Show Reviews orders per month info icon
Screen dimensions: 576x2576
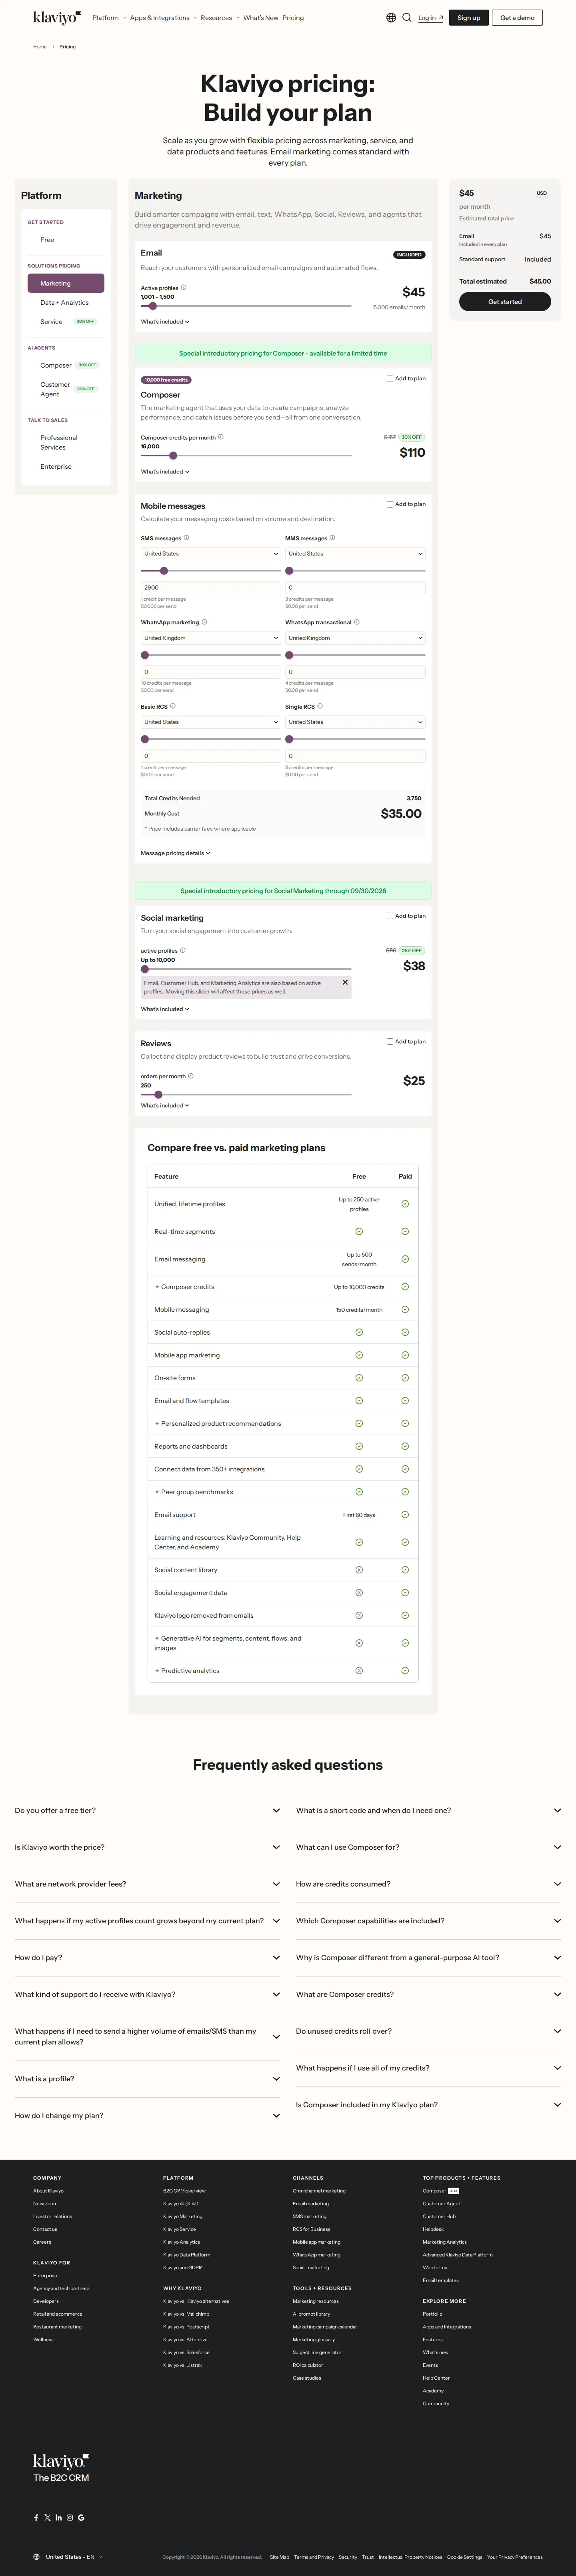191,1076
